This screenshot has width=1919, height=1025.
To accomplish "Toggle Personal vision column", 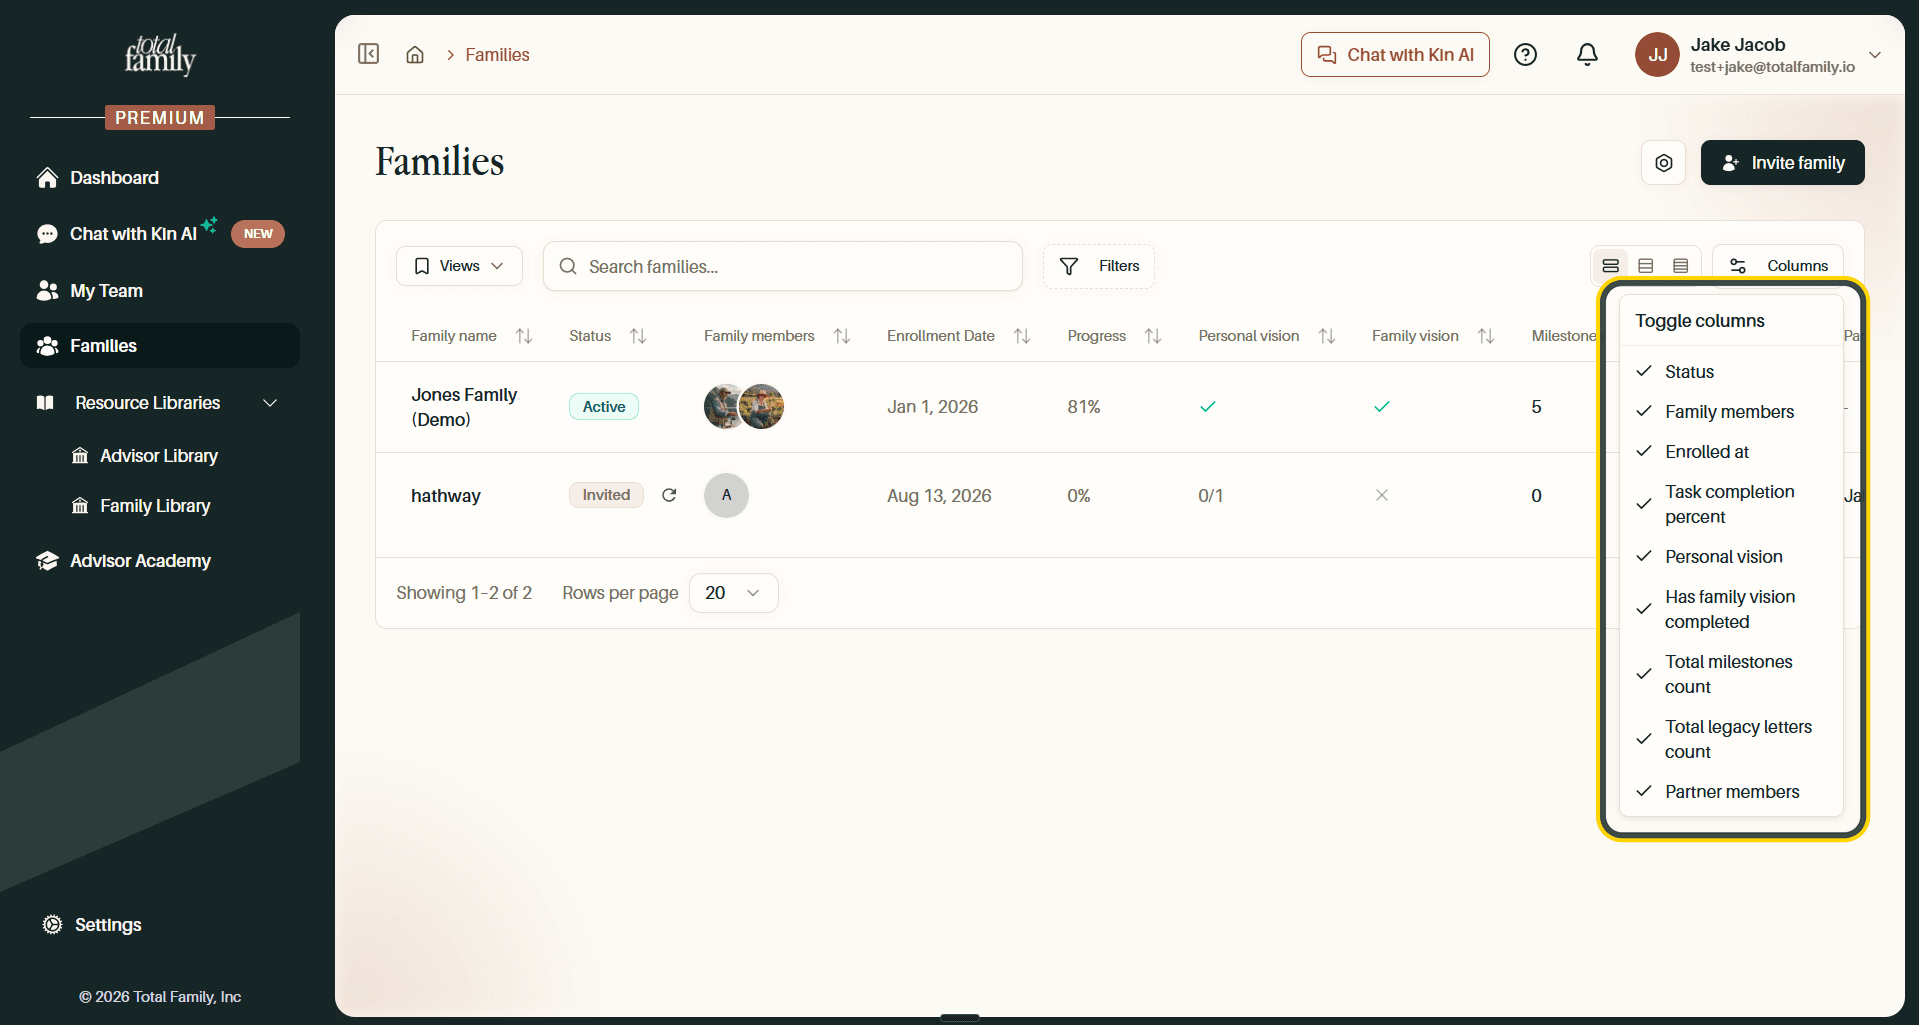I will point(1731,557).
